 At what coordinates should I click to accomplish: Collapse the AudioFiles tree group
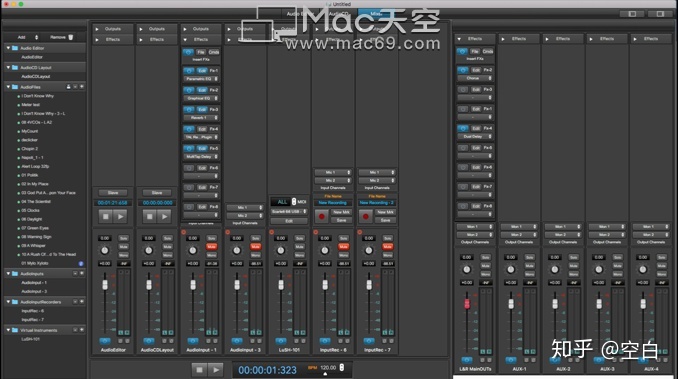click(8, 87)
